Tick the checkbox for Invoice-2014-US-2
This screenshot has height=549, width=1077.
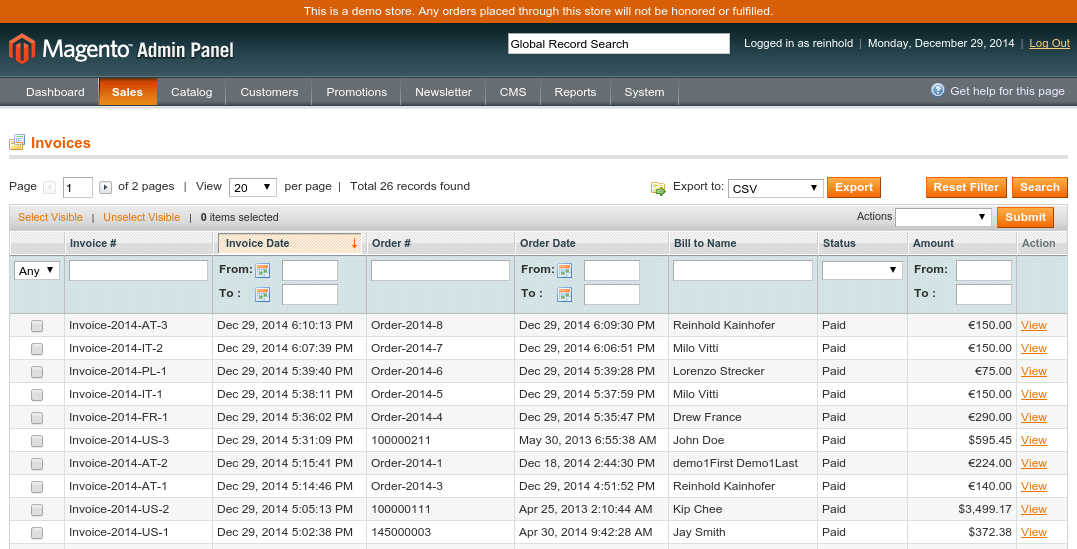pyautogui.click(x=37, y=510)
